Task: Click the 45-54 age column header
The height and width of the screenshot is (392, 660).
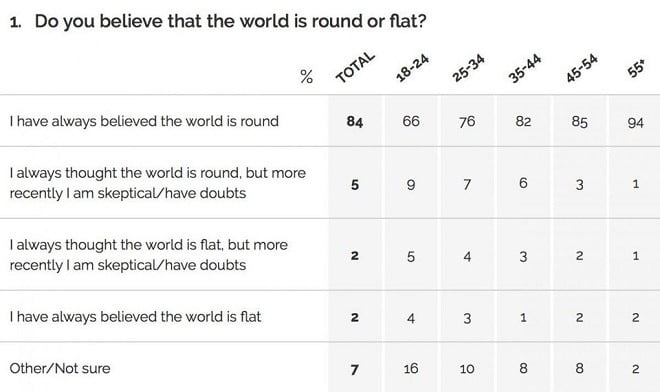Action: 581,68
